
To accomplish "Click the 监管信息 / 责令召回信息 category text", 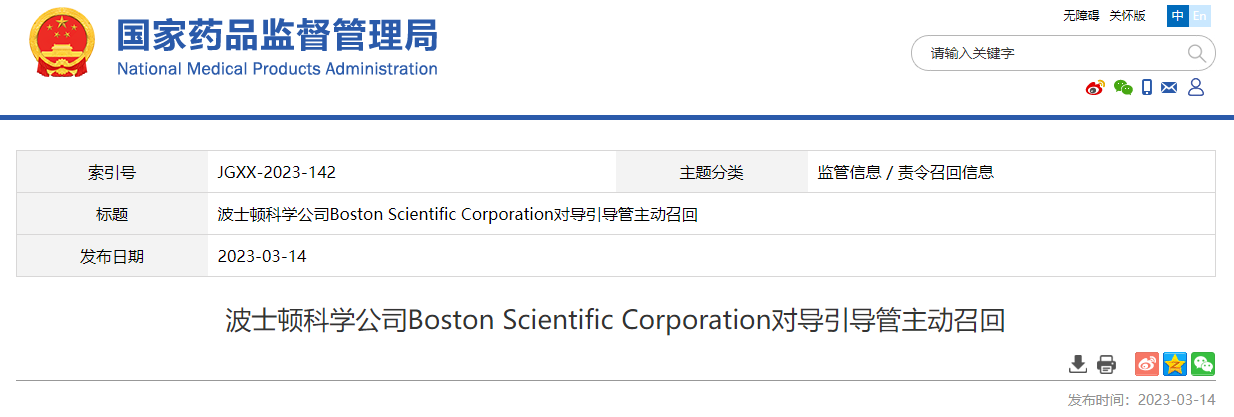I will [906, 172].
